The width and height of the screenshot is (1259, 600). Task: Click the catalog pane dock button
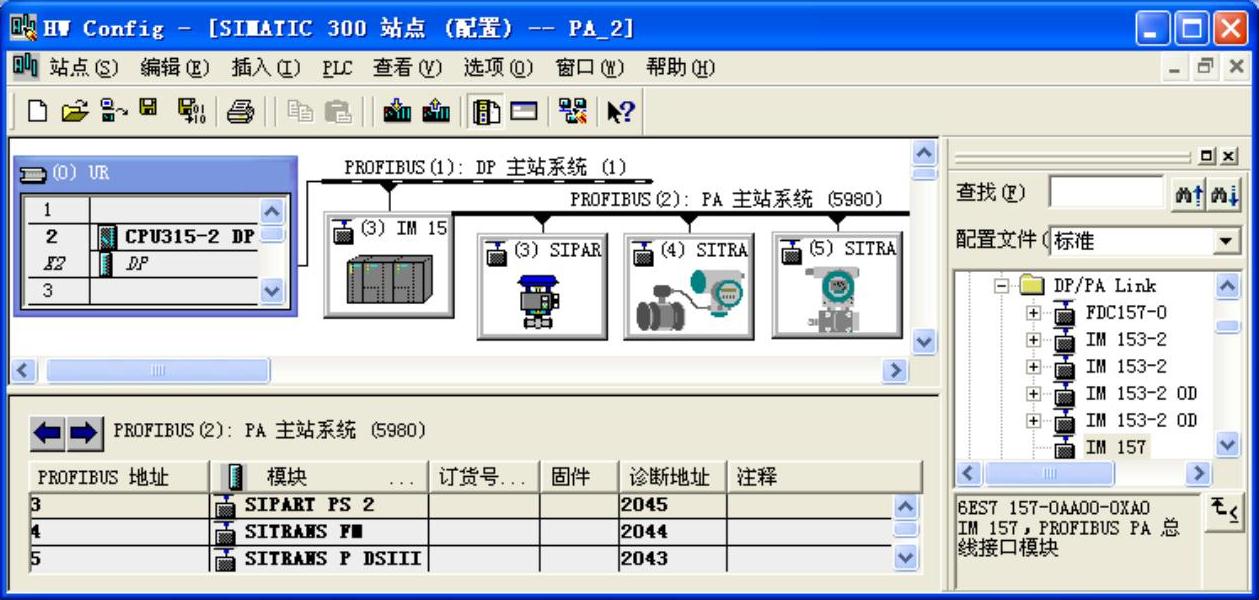click(x=1207, y=157)
